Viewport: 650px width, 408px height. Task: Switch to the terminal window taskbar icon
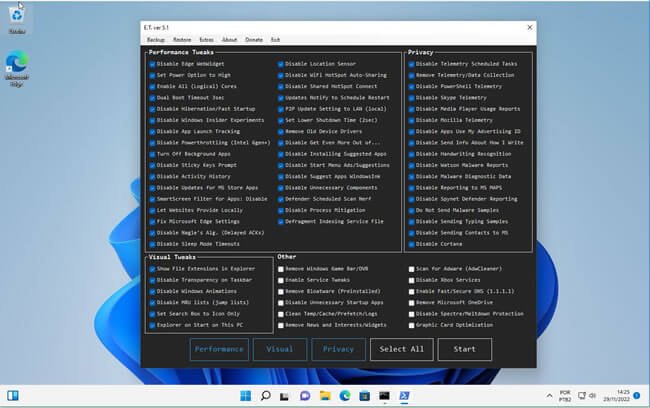click(x=384, y=396)
